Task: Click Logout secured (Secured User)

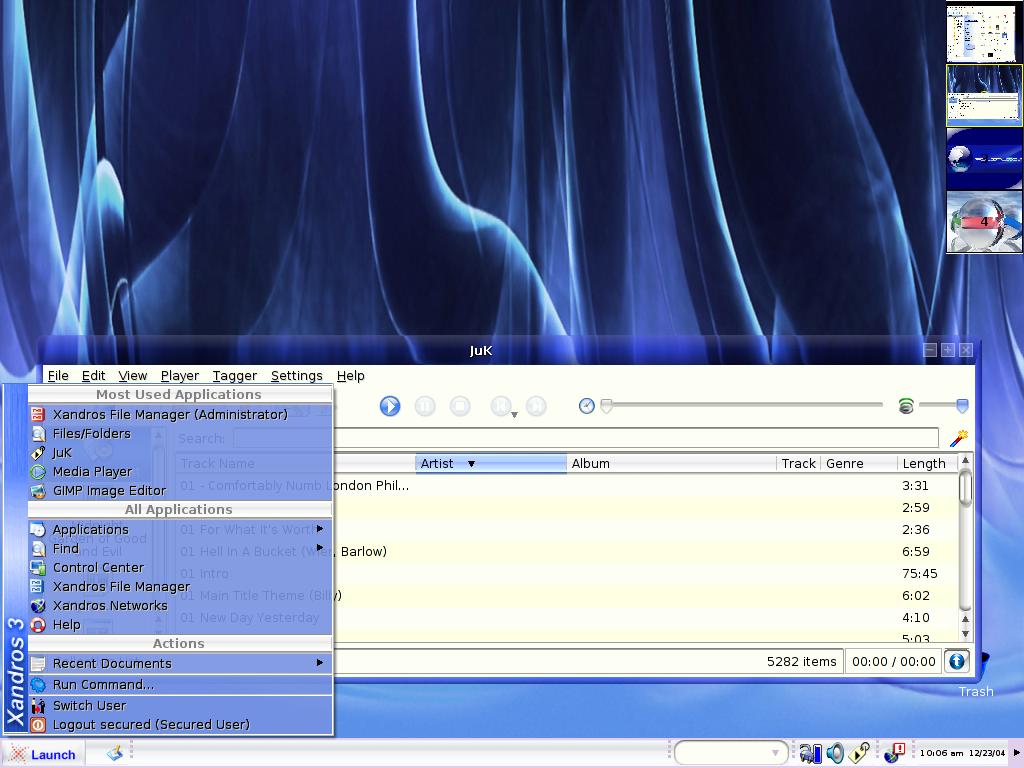Action: coord(180,724)
